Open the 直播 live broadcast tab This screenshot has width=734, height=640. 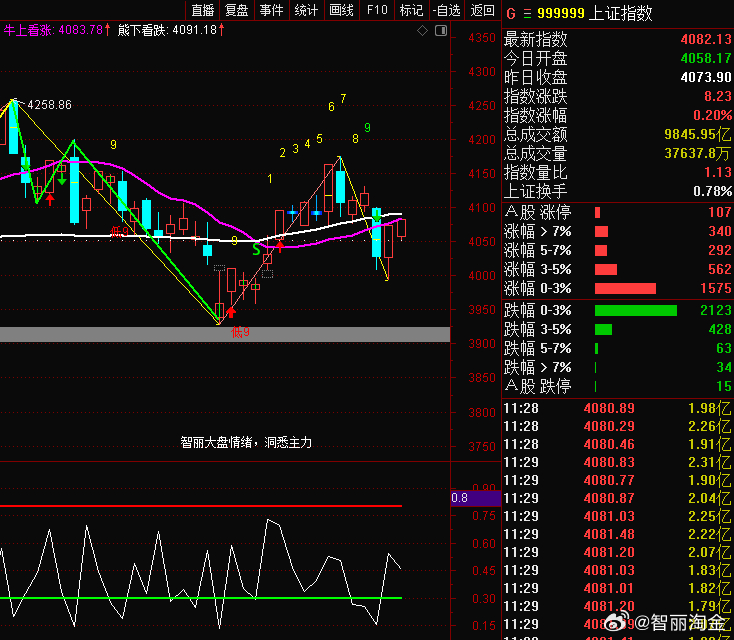click(x=203, y=10)
